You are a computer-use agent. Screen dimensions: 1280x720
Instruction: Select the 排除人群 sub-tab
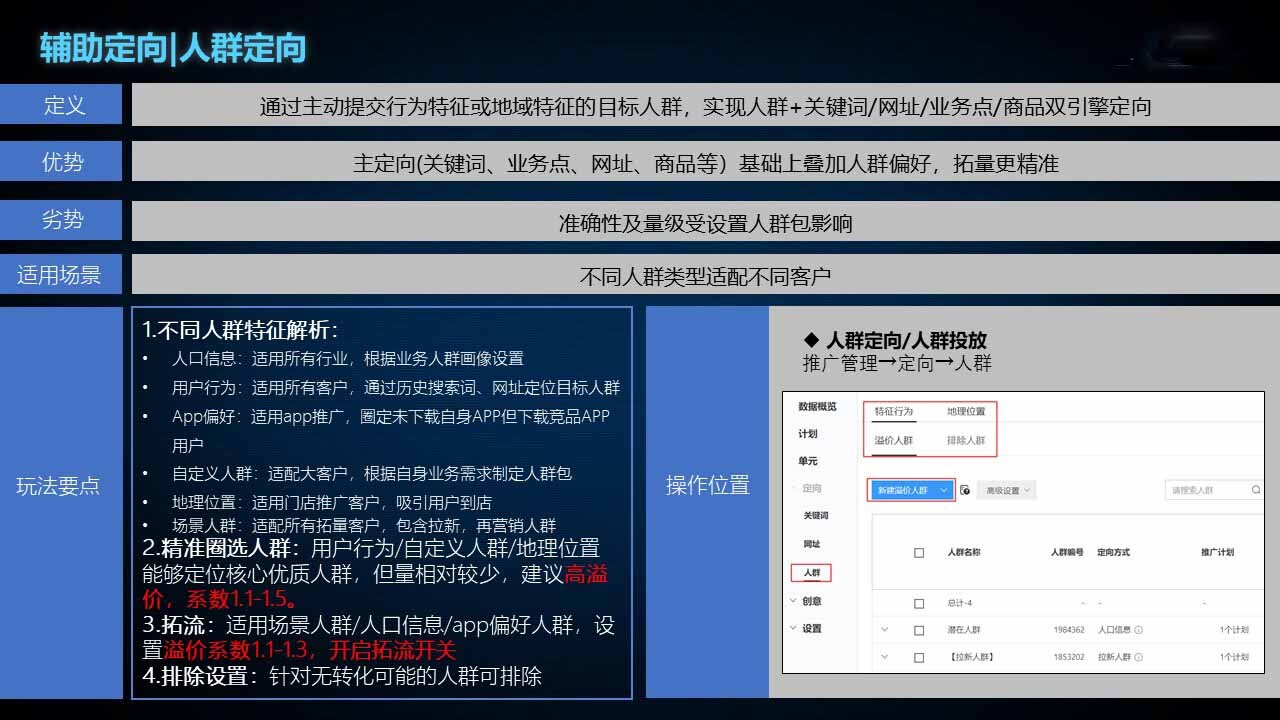point(966,440)
